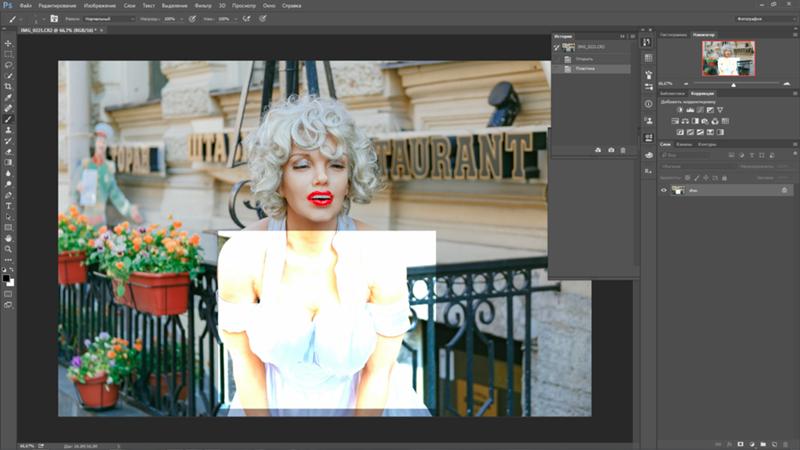Toggle airbrush mode in options bar
This screenshot has width=800, height=450.
point(247,18)
